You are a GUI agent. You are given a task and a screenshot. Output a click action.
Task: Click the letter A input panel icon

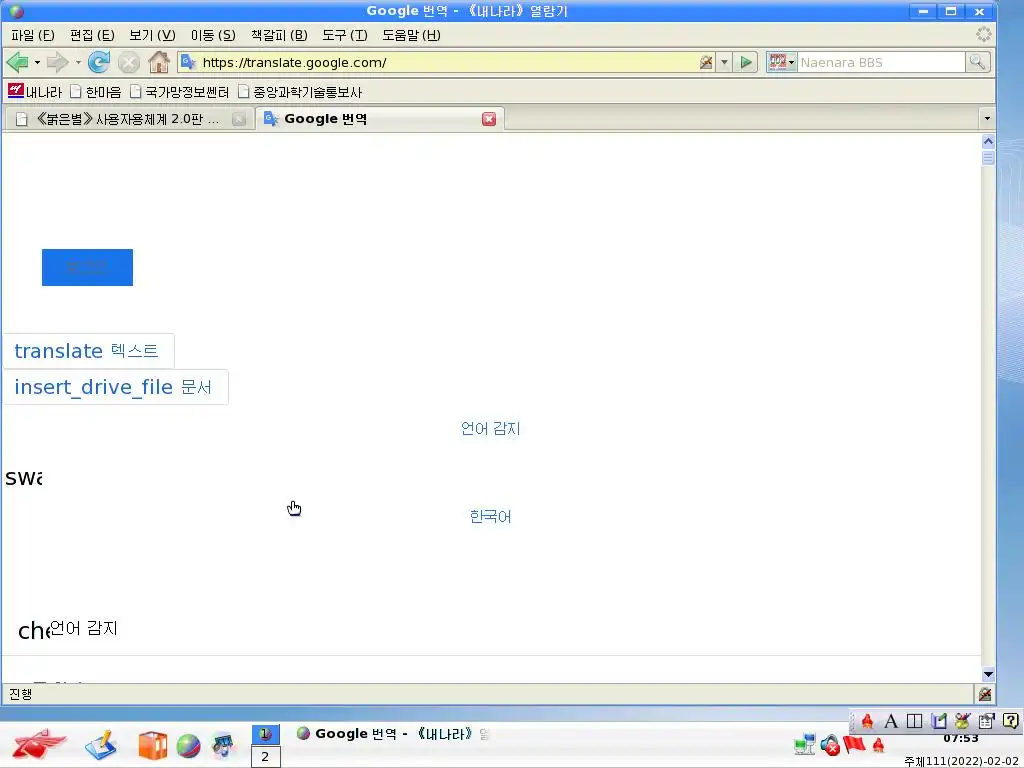click(891, 721)
